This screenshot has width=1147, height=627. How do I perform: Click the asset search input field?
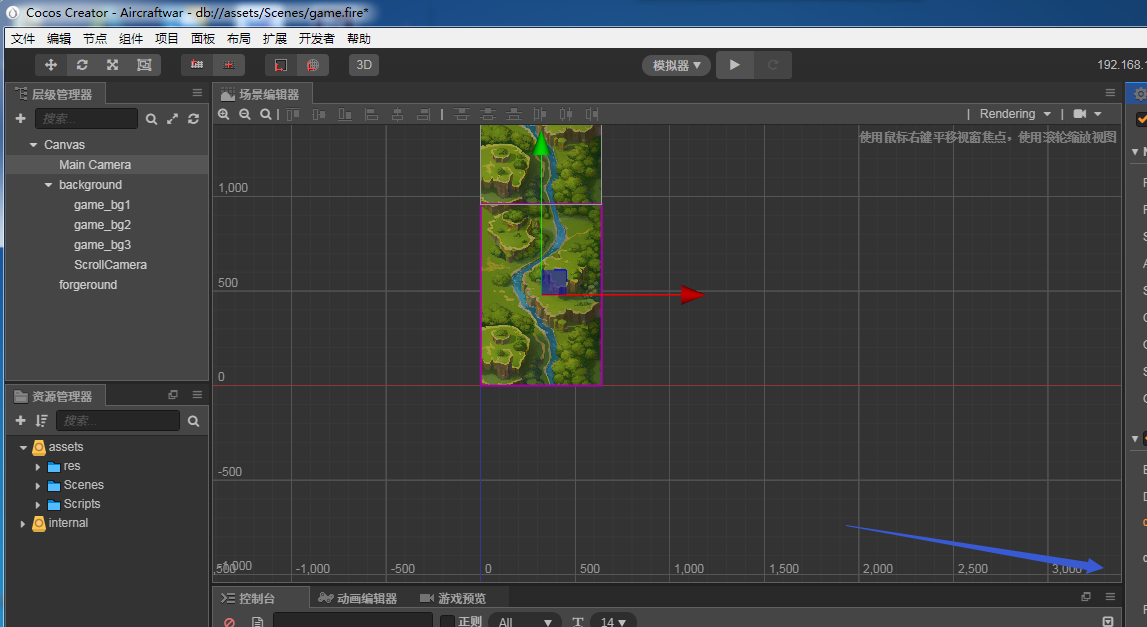[x=118, y=421]
